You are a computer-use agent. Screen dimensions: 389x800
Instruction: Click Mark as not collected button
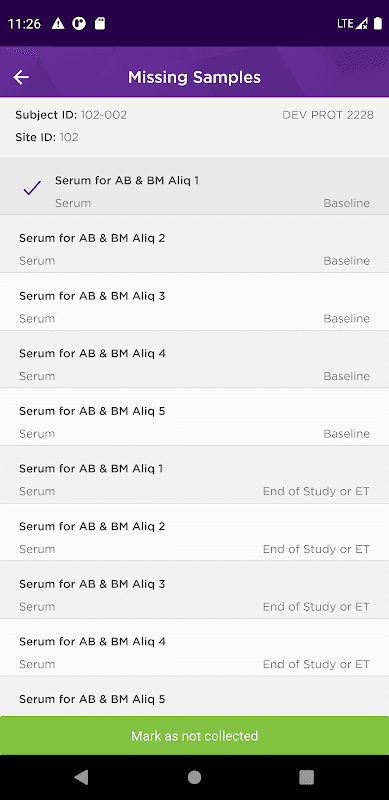pyautogui.click(x=194, y=735)
